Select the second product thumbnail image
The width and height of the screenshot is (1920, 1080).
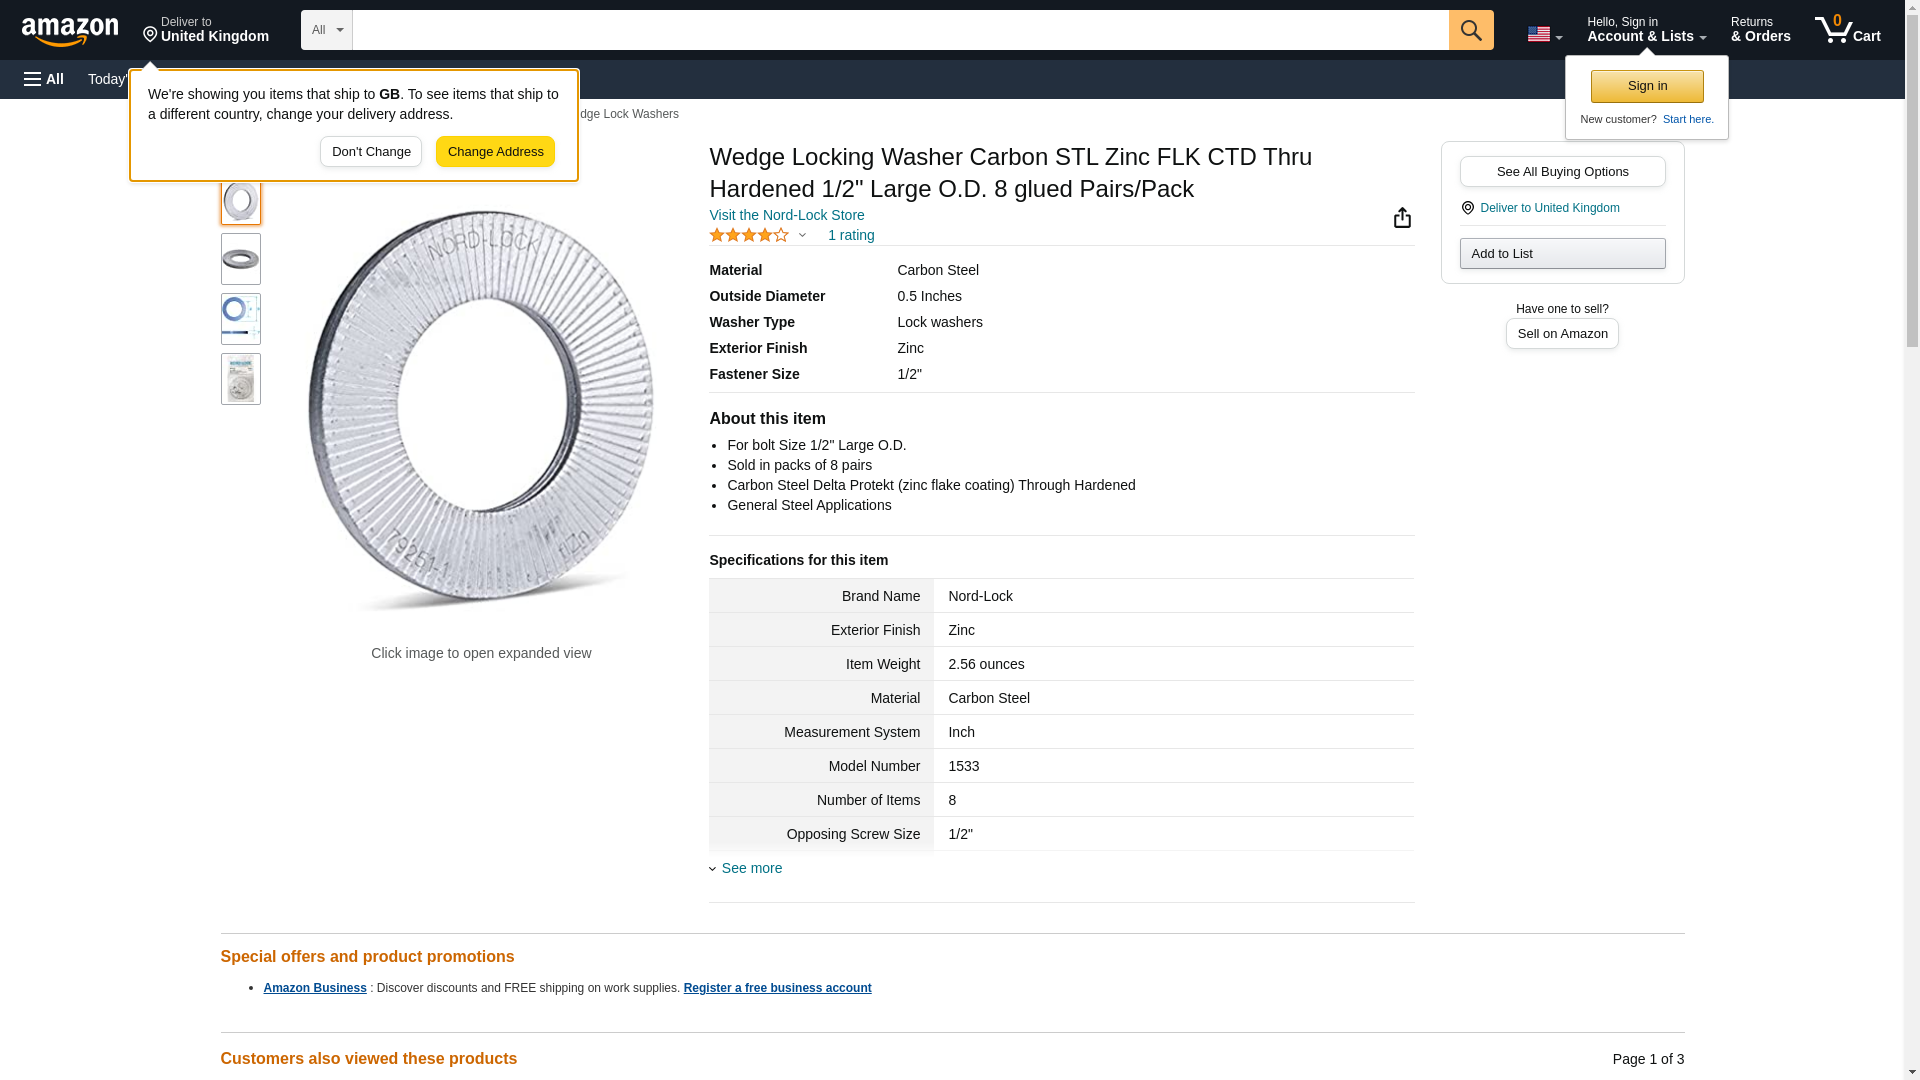[x=241, y=260]
